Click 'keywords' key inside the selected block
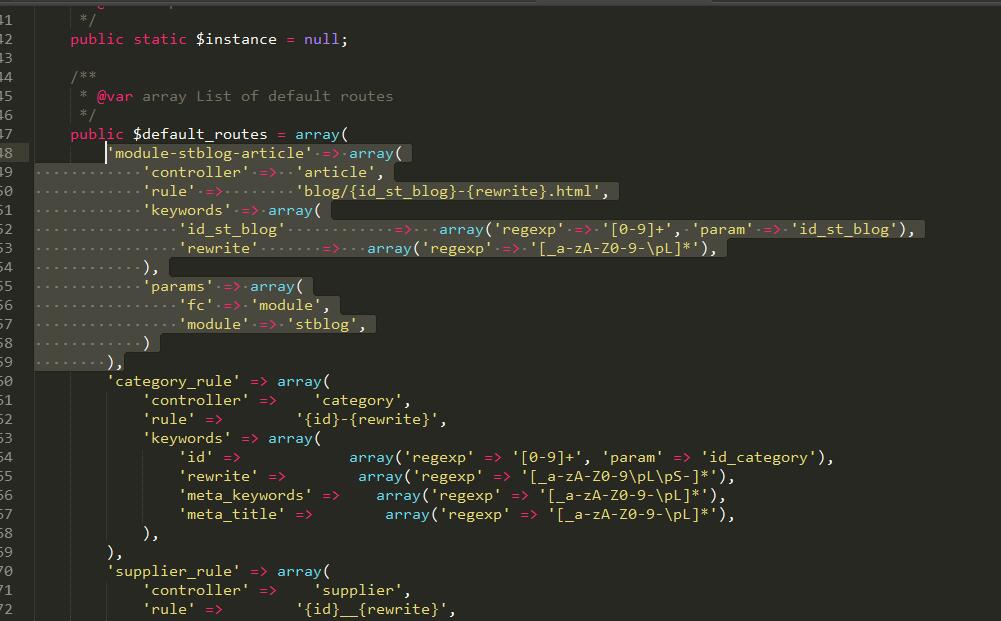 (187, 211)
